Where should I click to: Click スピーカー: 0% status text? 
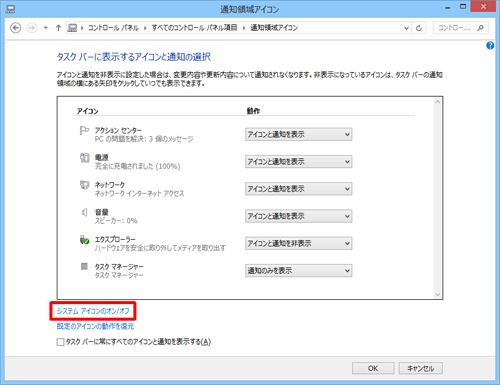click(116, 221)
